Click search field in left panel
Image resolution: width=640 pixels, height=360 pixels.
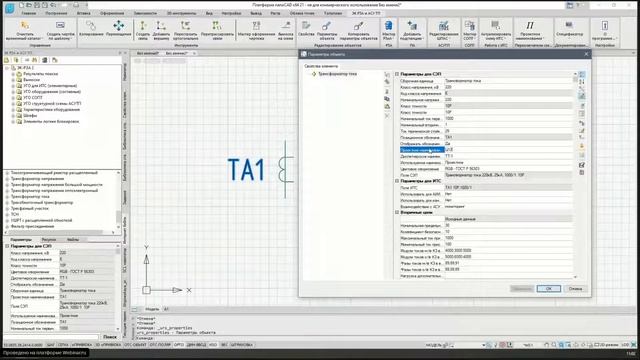pos(51,337)
